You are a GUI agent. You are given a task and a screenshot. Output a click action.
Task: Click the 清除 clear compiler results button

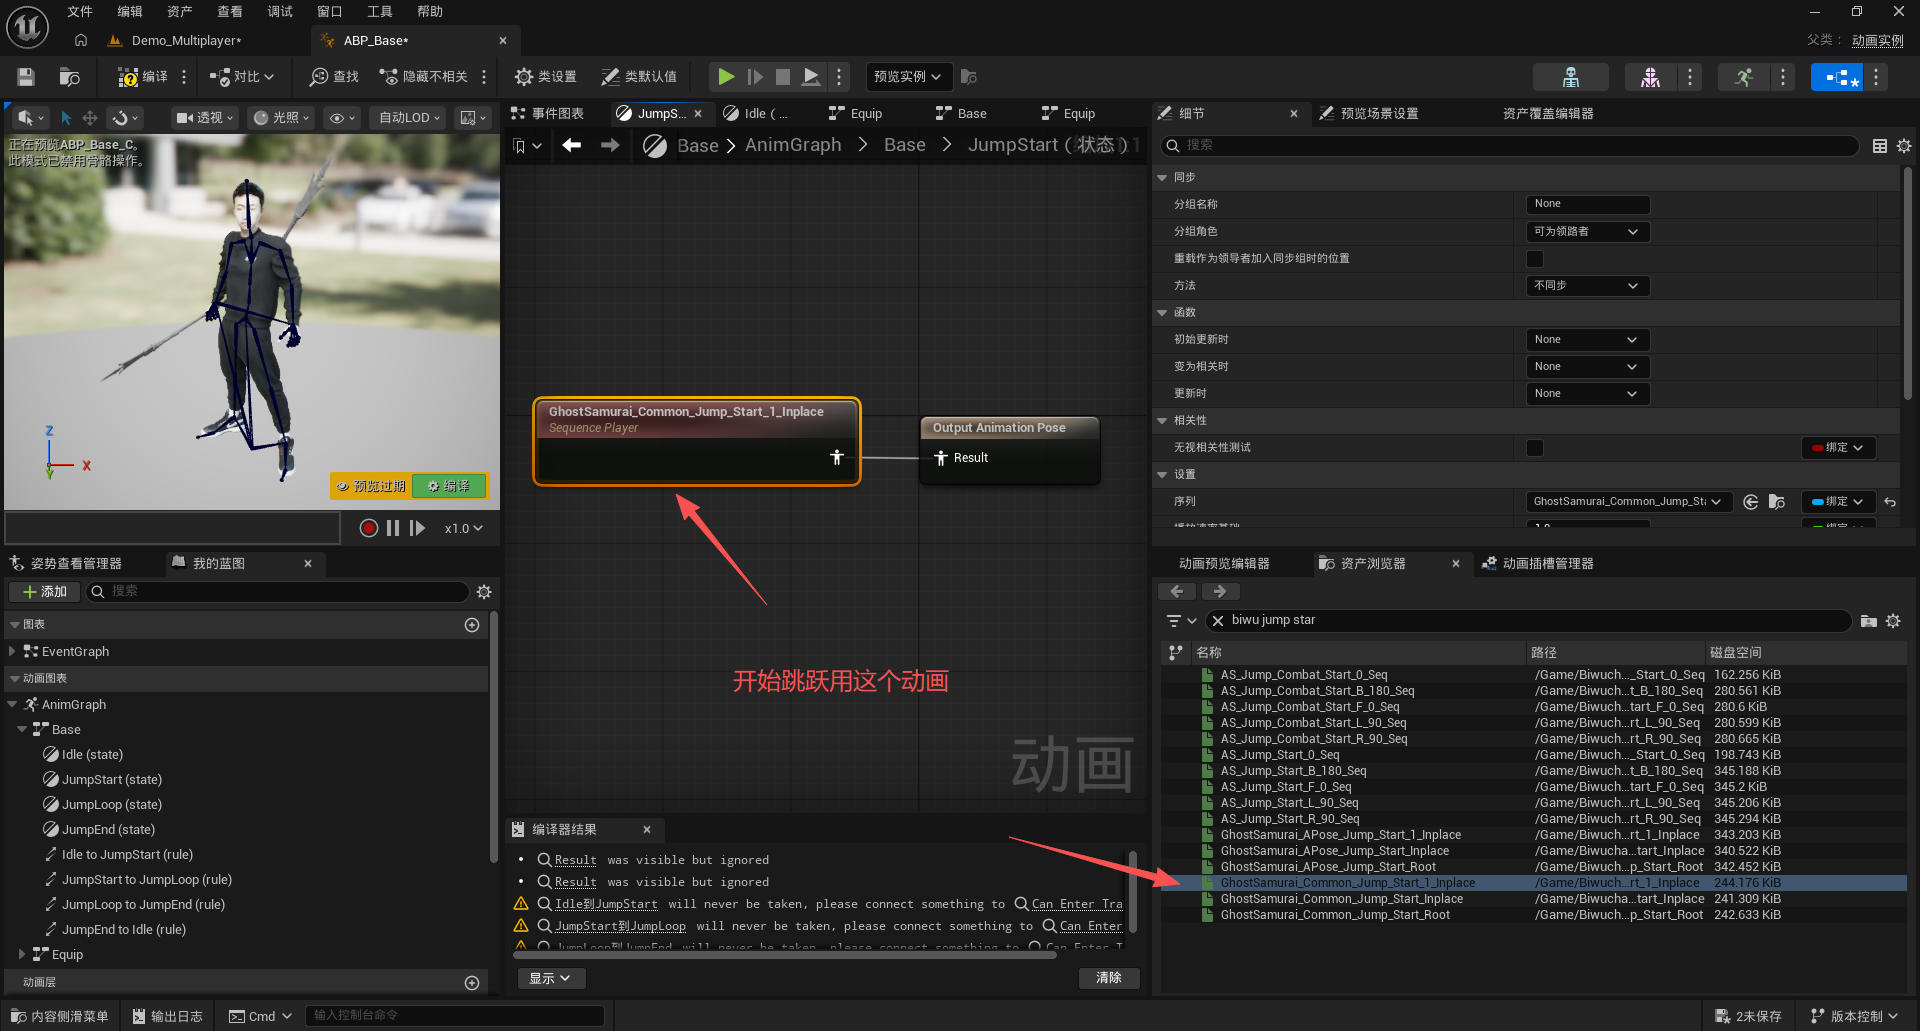pyautogui.click(x=1109, y=978)
